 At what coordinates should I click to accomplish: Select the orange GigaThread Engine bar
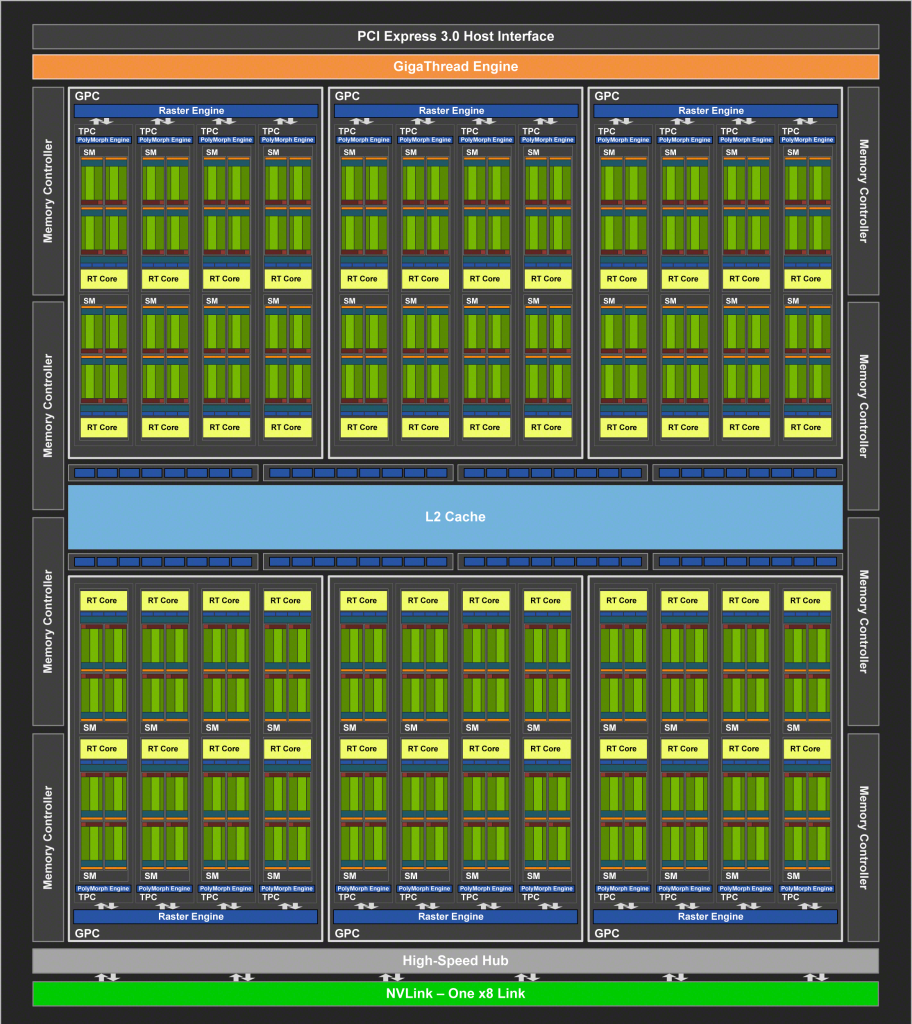[x=455, y=67]
